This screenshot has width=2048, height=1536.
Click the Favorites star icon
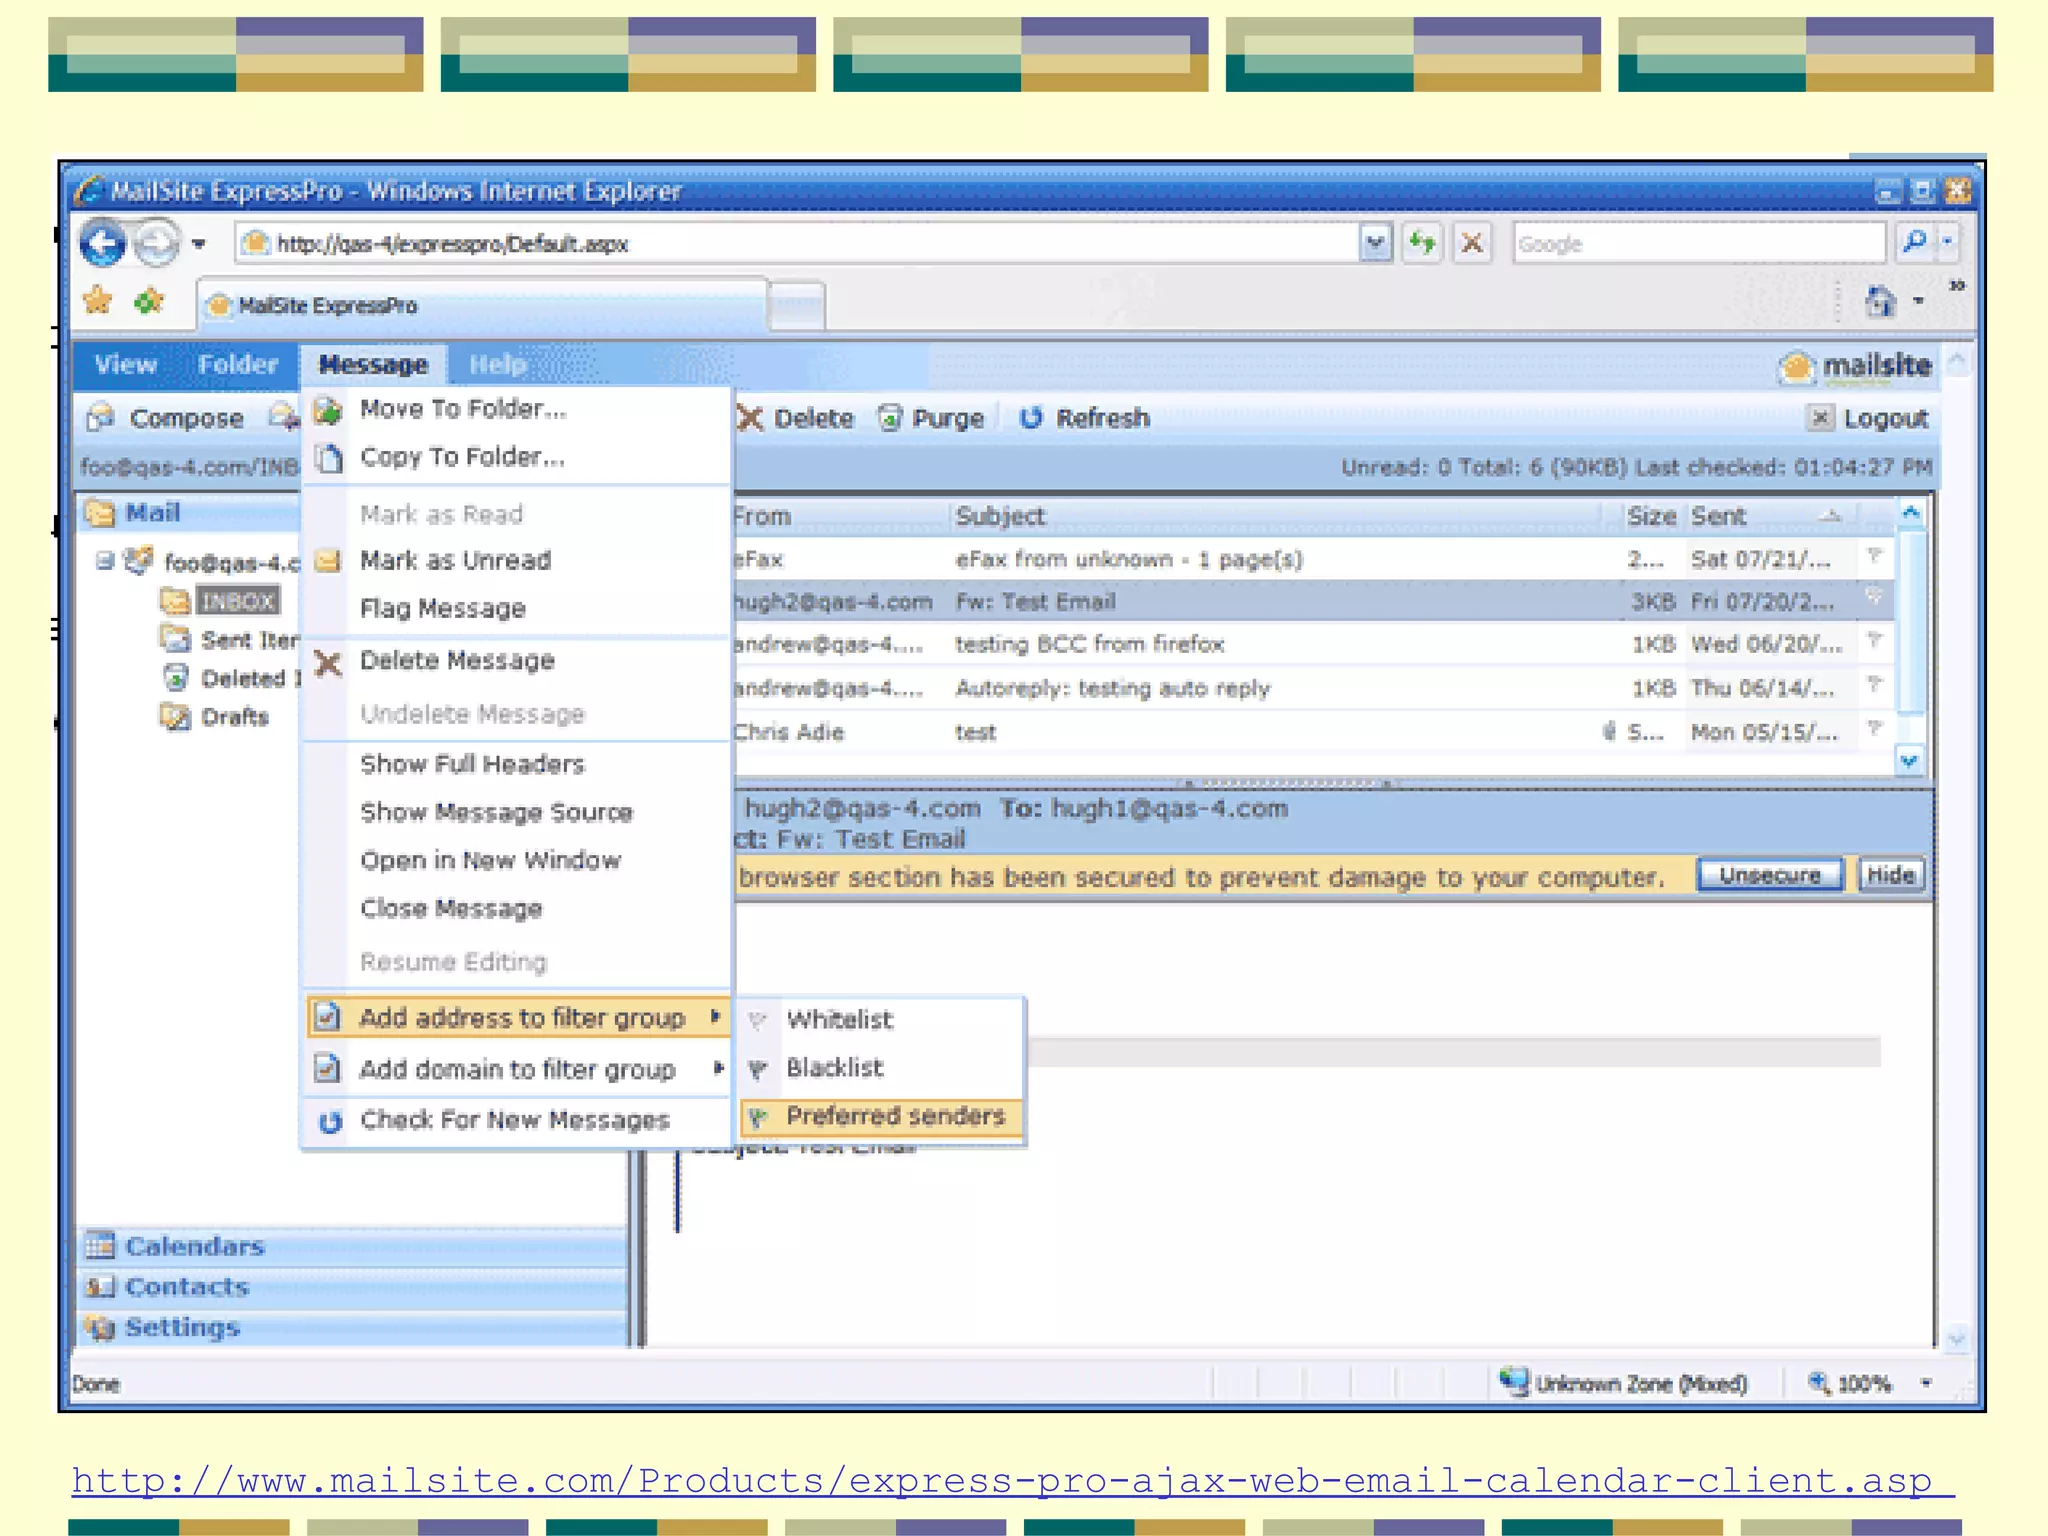(98, 300)
